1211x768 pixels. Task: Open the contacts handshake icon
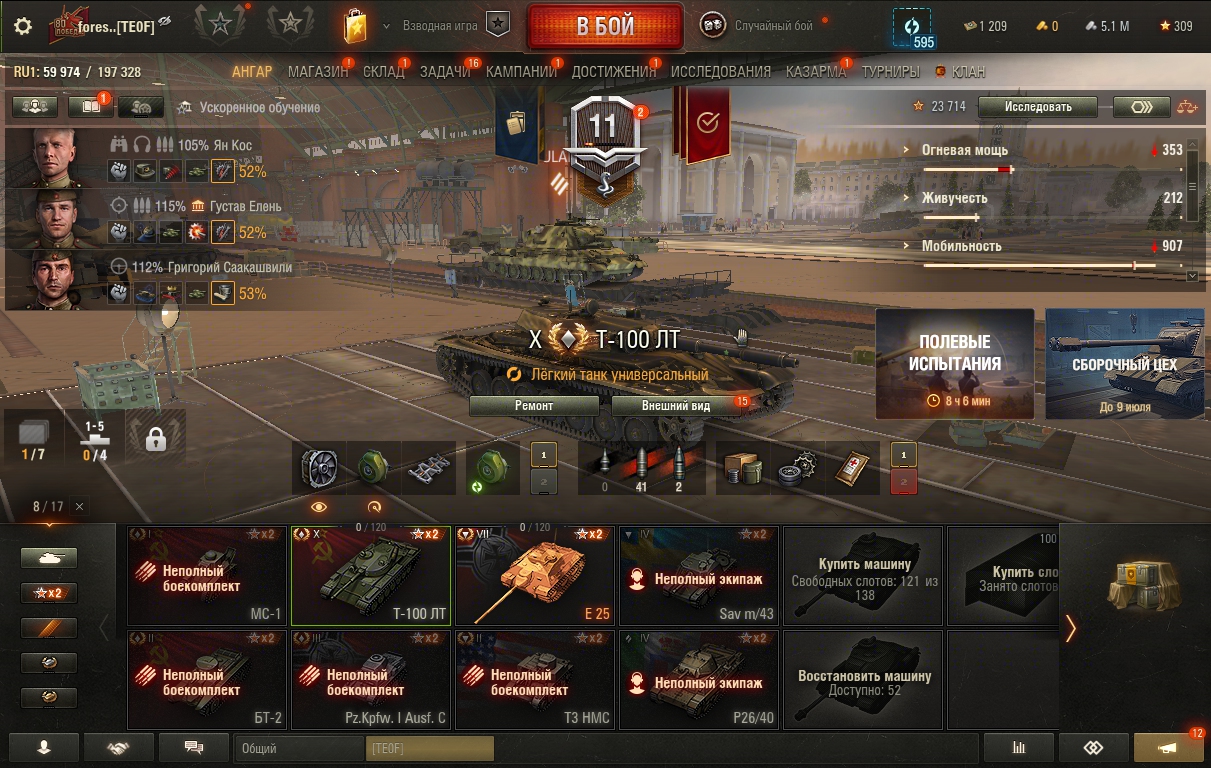(x=119, y=747)
